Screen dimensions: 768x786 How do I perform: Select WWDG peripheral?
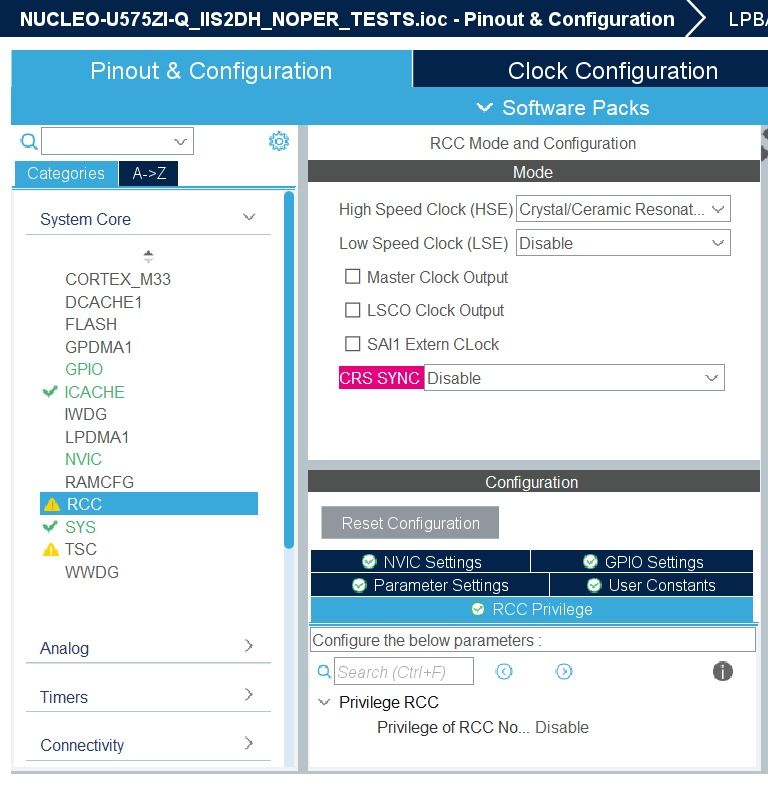point(92,572)
